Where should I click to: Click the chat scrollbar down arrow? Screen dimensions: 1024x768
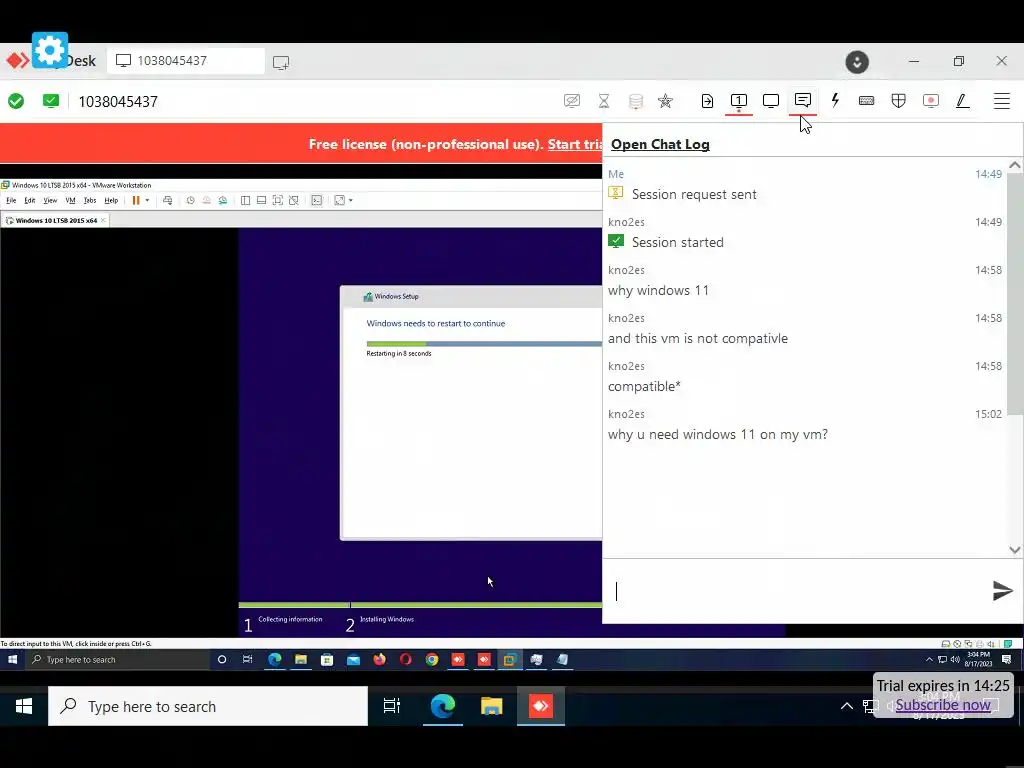[x=1014, y=550]
